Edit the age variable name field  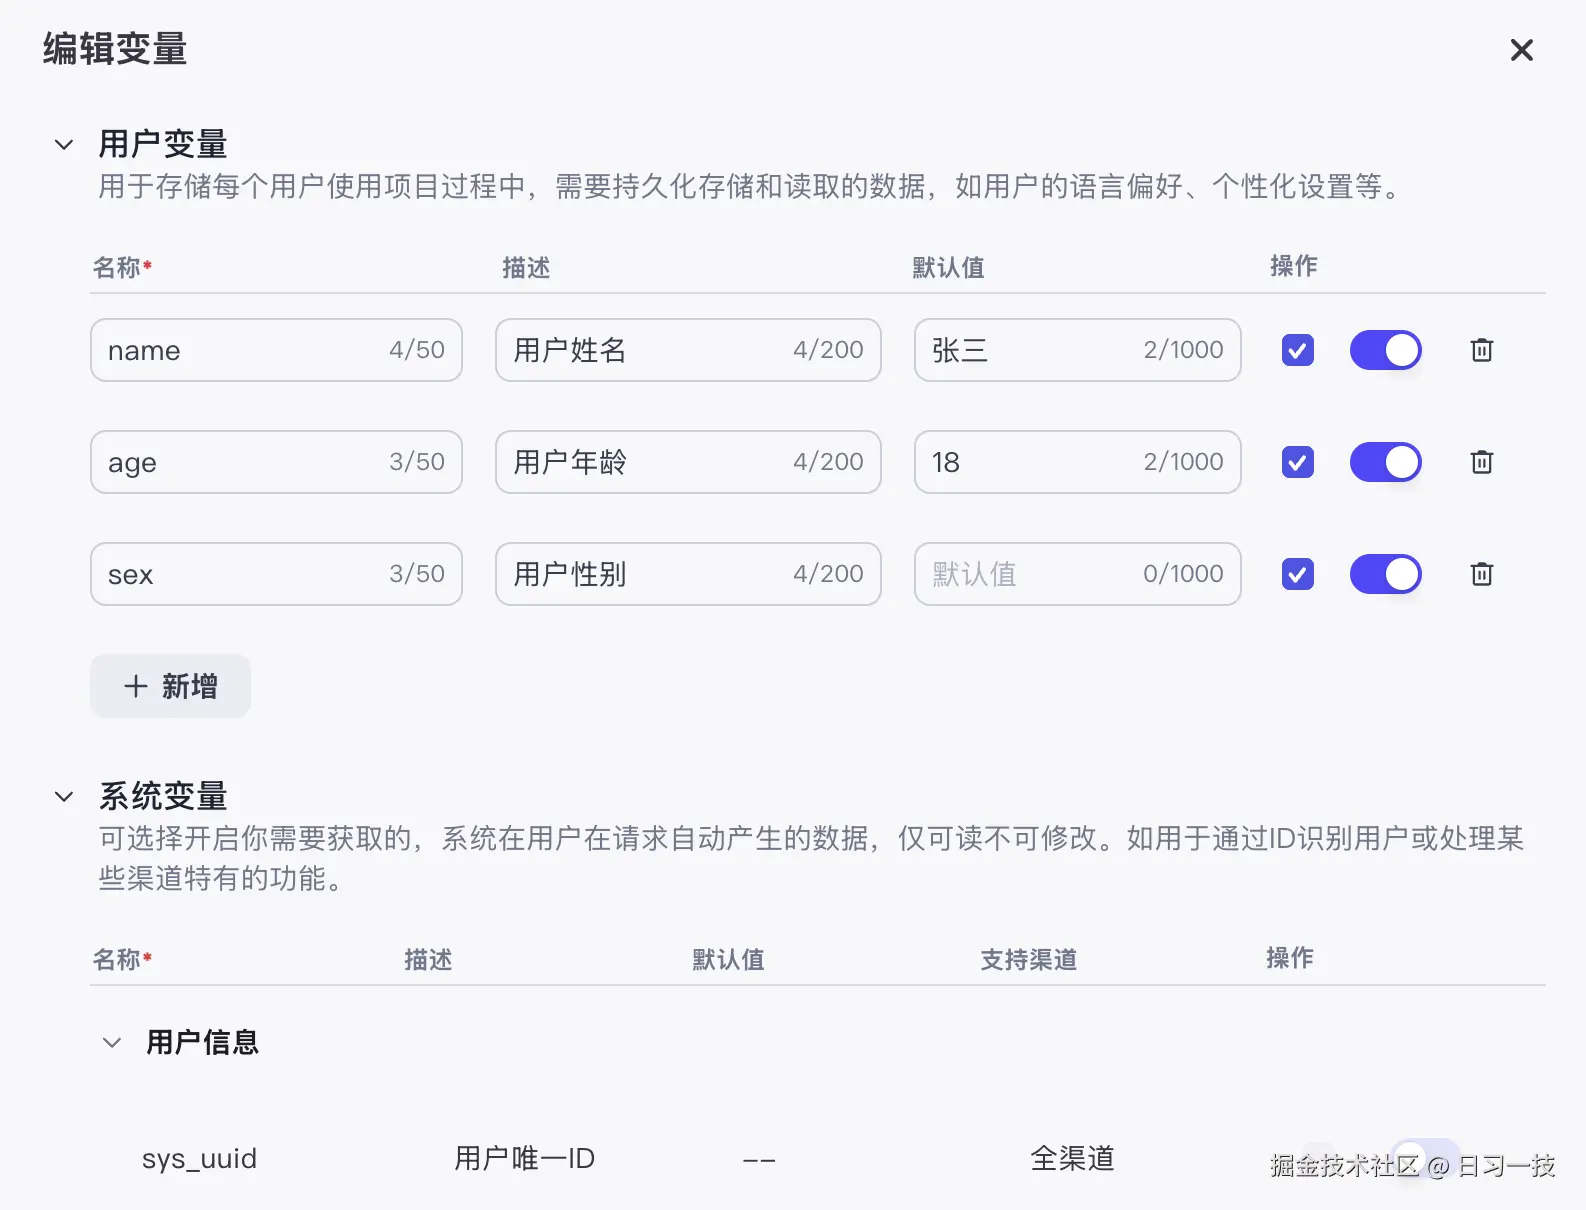tap(276, 462)
